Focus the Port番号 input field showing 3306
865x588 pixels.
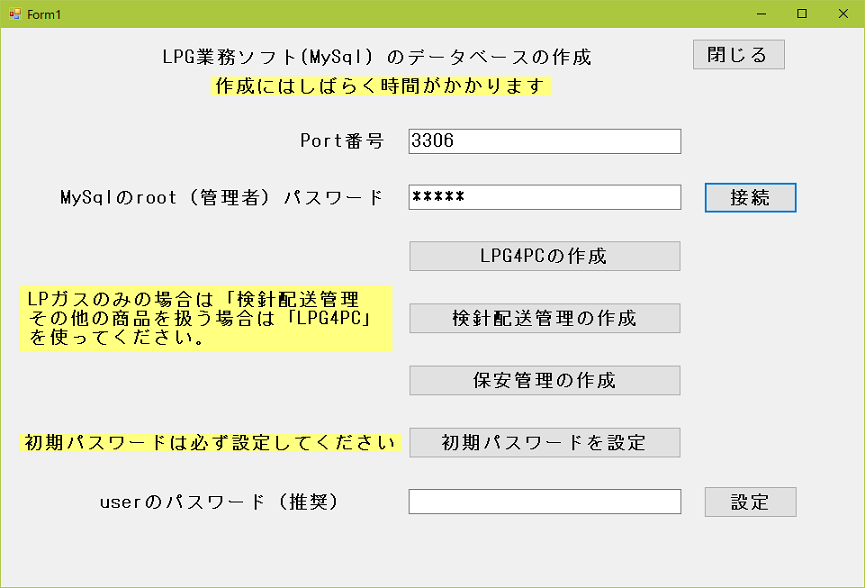(x=544, y=141)
